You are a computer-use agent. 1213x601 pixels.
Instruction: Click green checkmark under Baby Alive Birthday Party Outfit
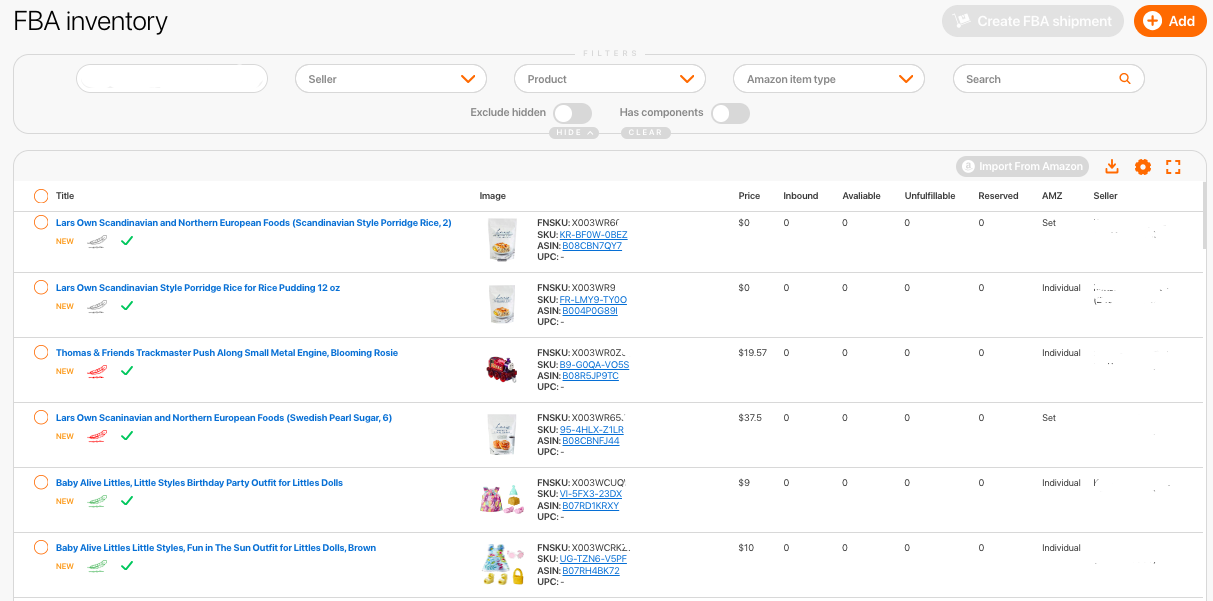pos(127,501)
